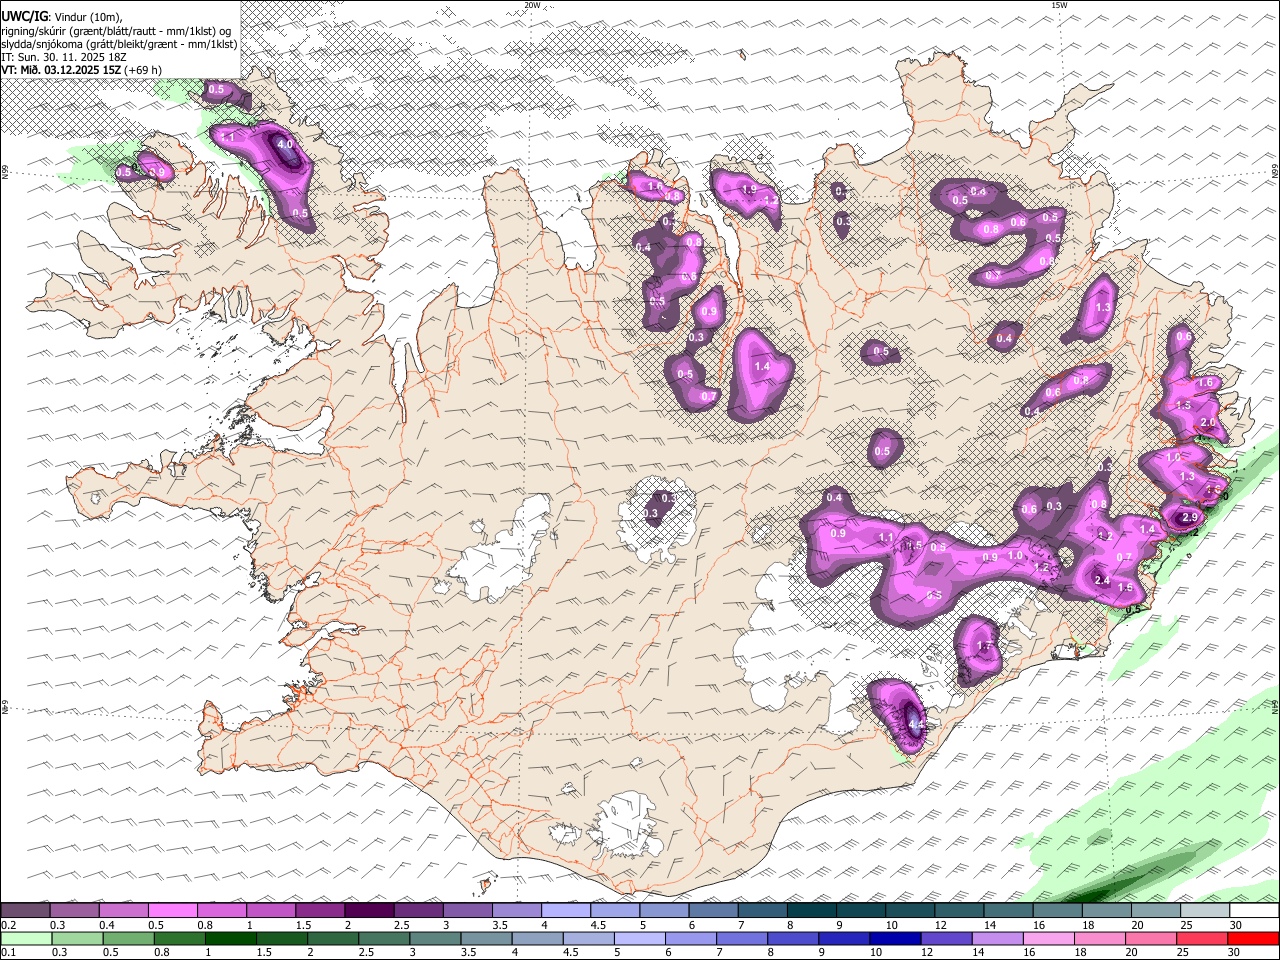Pick the deep blue swatch labelled 10, lower scale
This screenshot has width=1280, height=960.
pyautogui.click(x=895, y=938)
